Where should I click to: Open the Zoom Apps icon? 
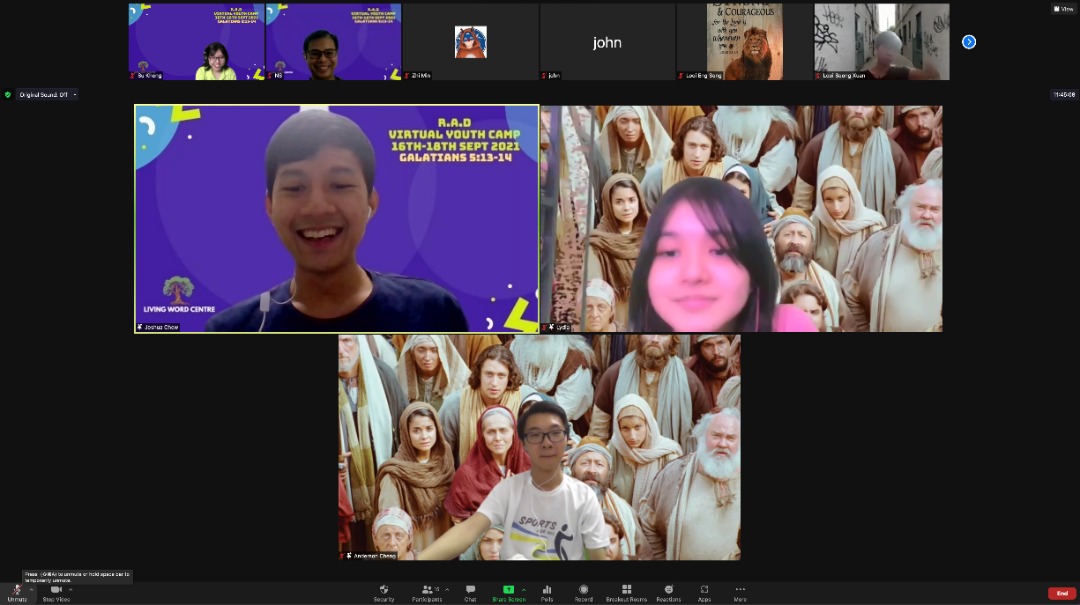tap(704, 590)
